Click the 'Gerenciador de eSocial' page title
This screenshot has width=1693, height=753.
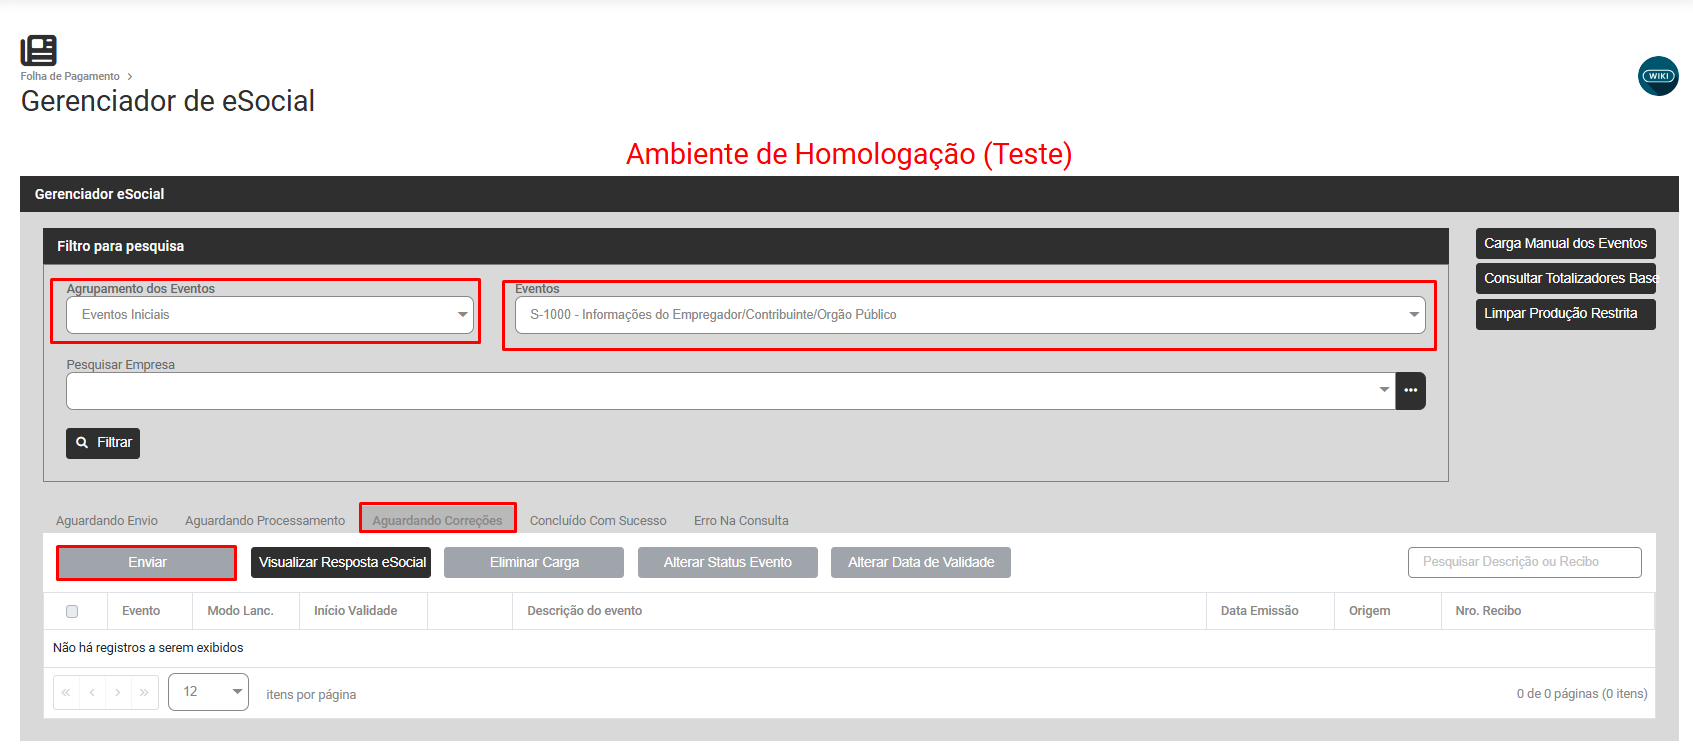(168, 101)
